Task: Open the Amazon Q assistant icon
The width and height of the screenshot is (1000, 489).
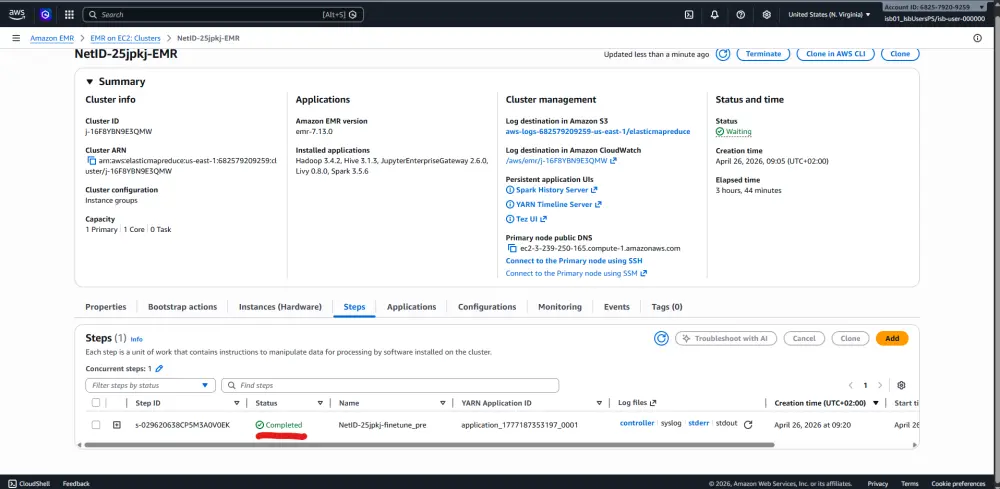Action: 45,14
